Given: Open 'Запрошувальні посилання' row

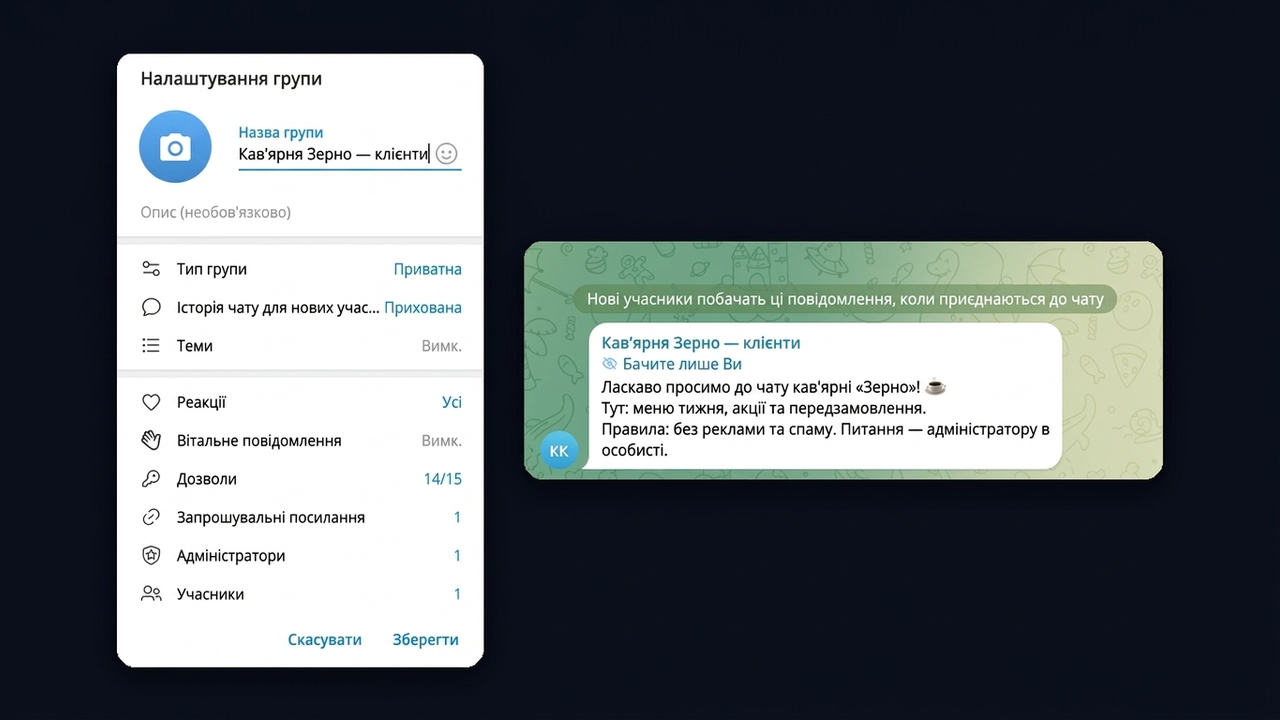Looking at the screenshot, I should (x=300, y=518).
